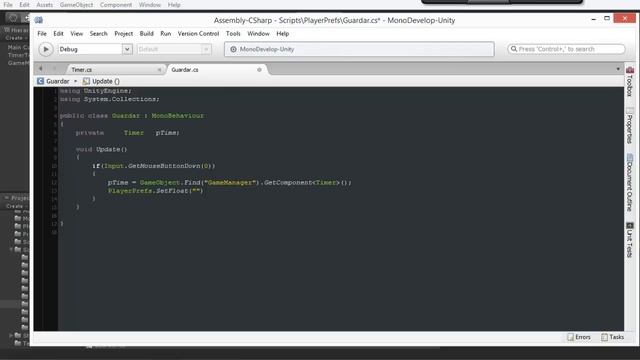Viewport: 640px width, 360px height.
Task: Open the Version Control menu
Action: point(198,33)
